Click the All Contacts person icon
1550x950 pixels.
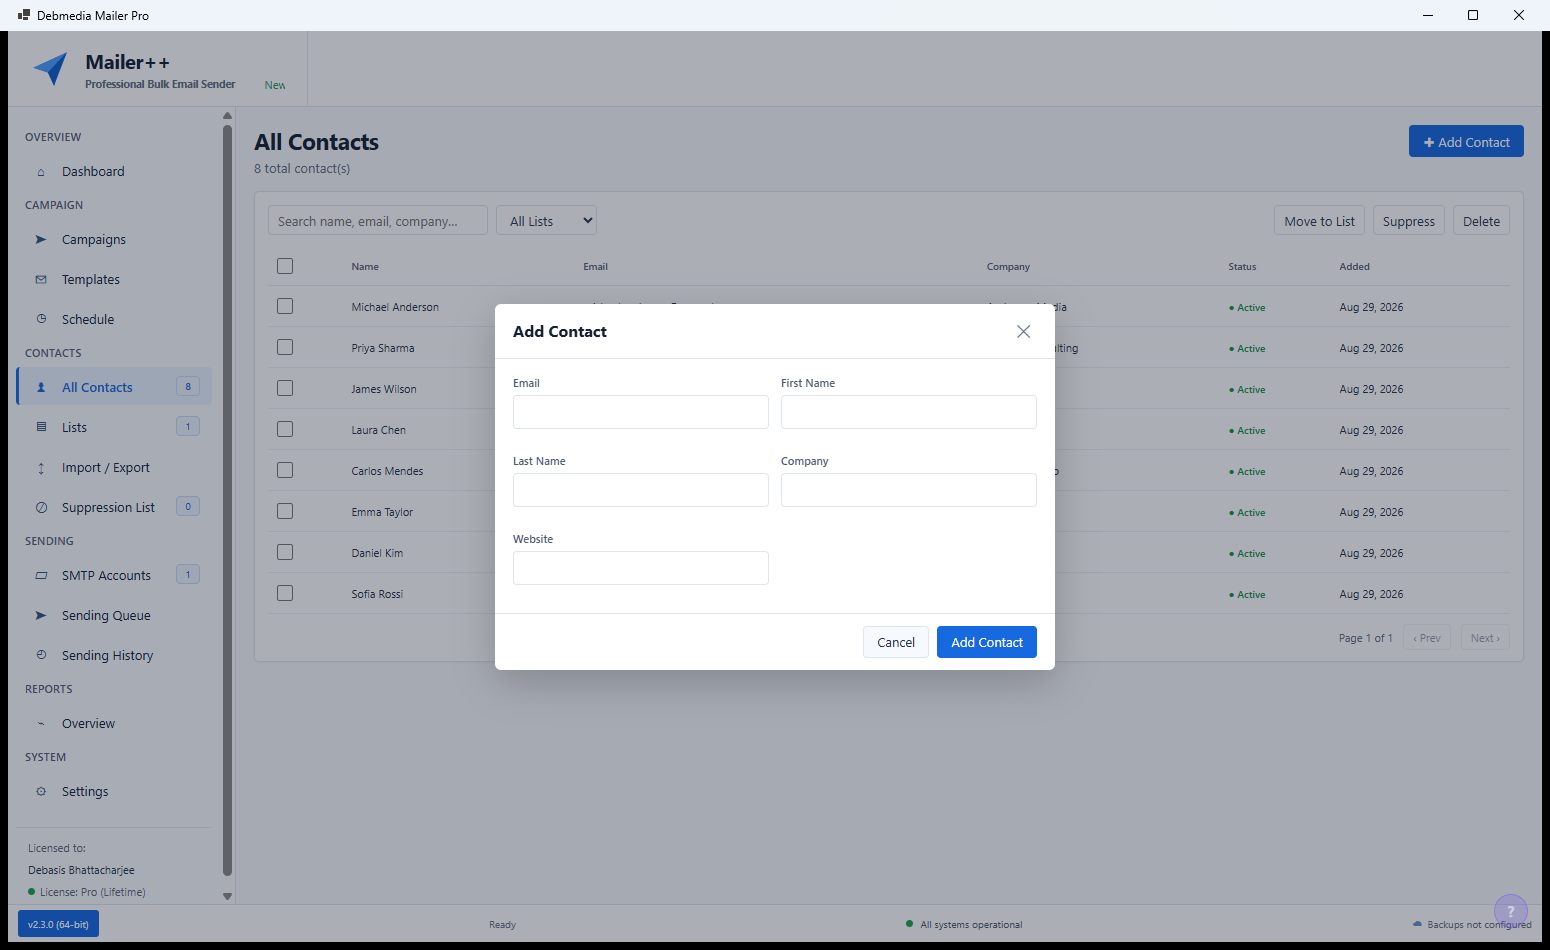41,388
